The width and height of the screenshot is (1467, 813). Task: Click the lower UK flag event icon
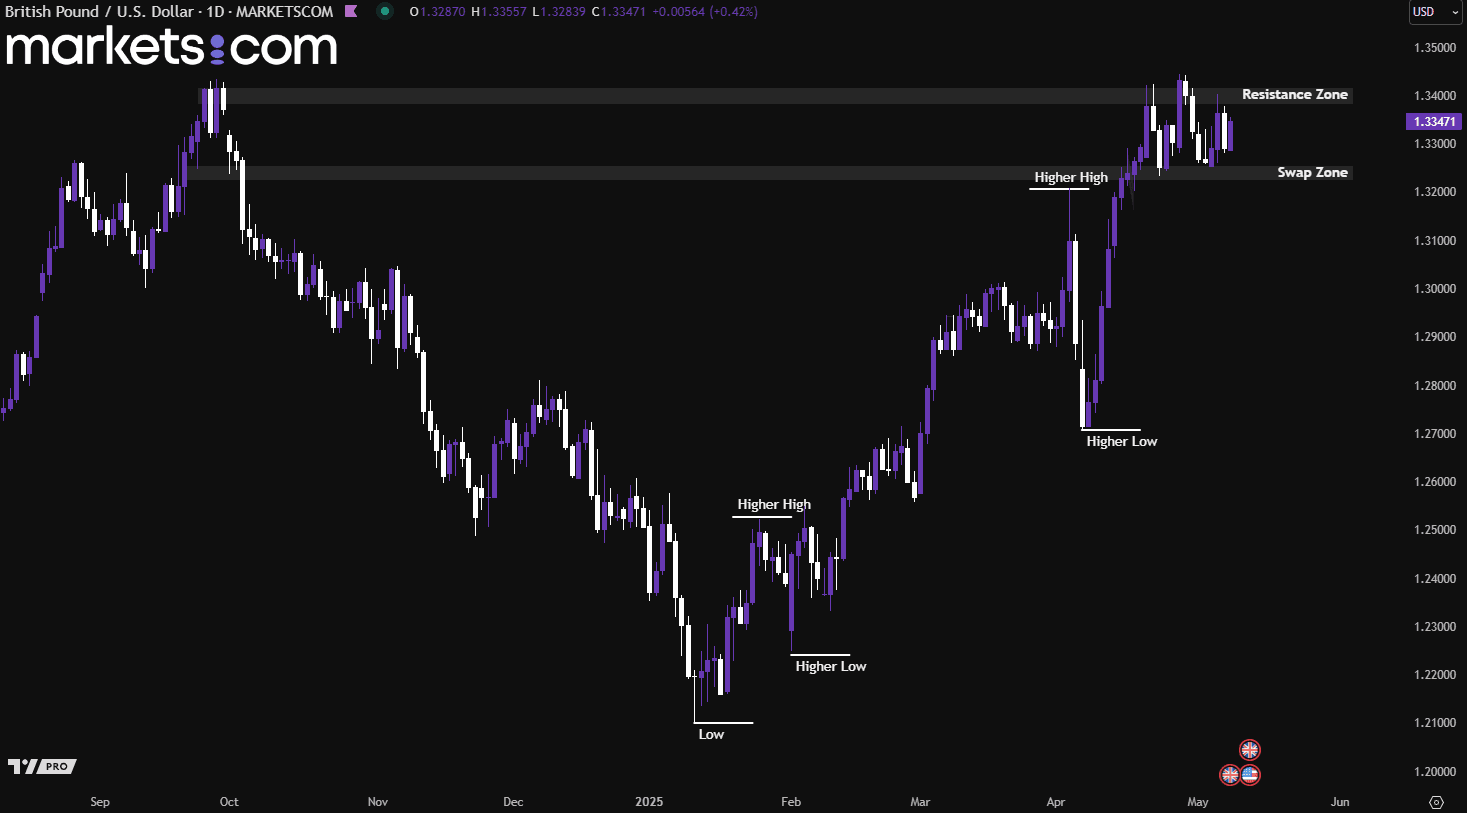1229,775
